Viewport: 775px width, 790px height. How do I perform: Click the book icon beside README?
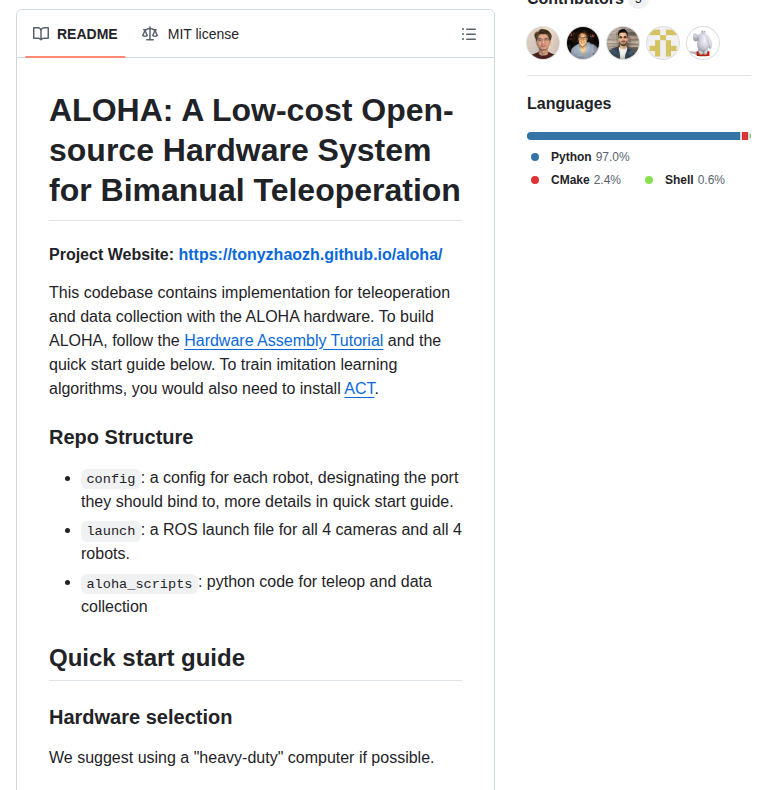41,34
